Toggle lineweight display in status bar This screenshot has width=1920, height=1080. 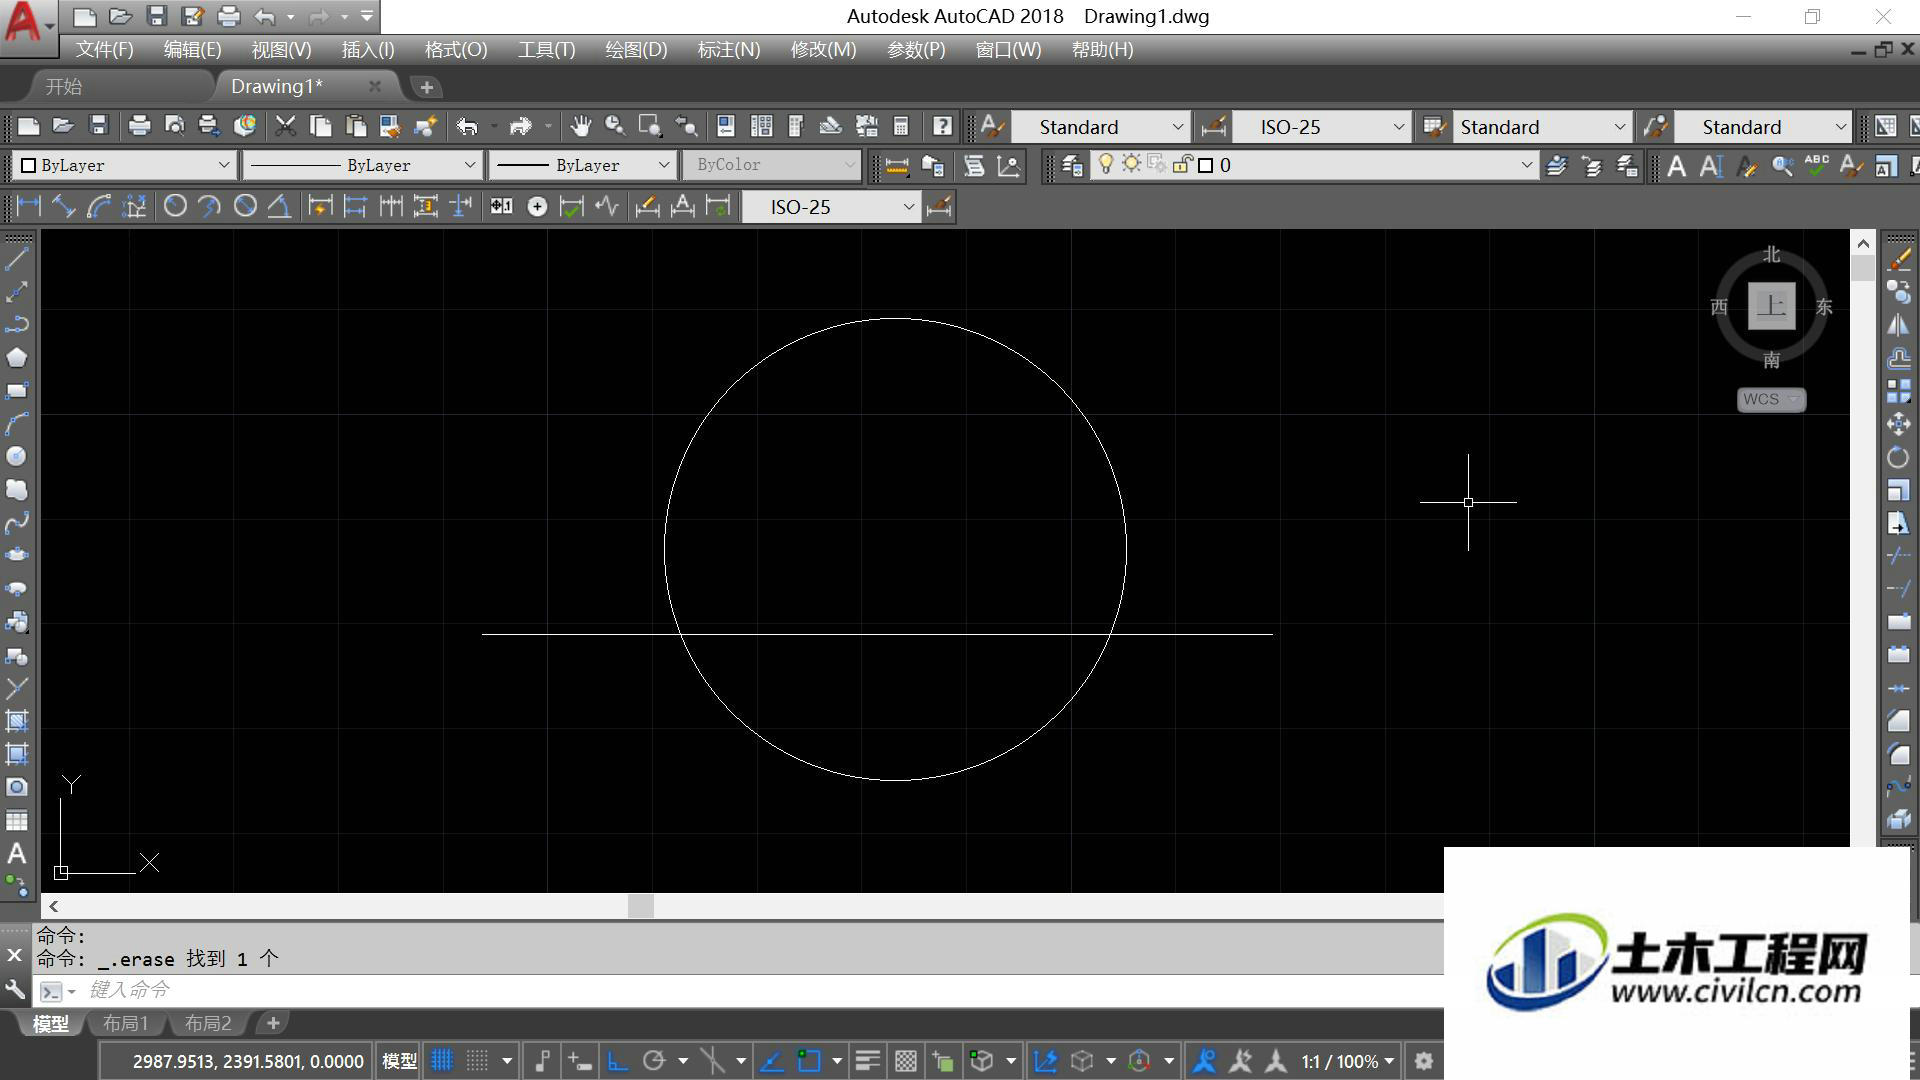[868, 1061]
